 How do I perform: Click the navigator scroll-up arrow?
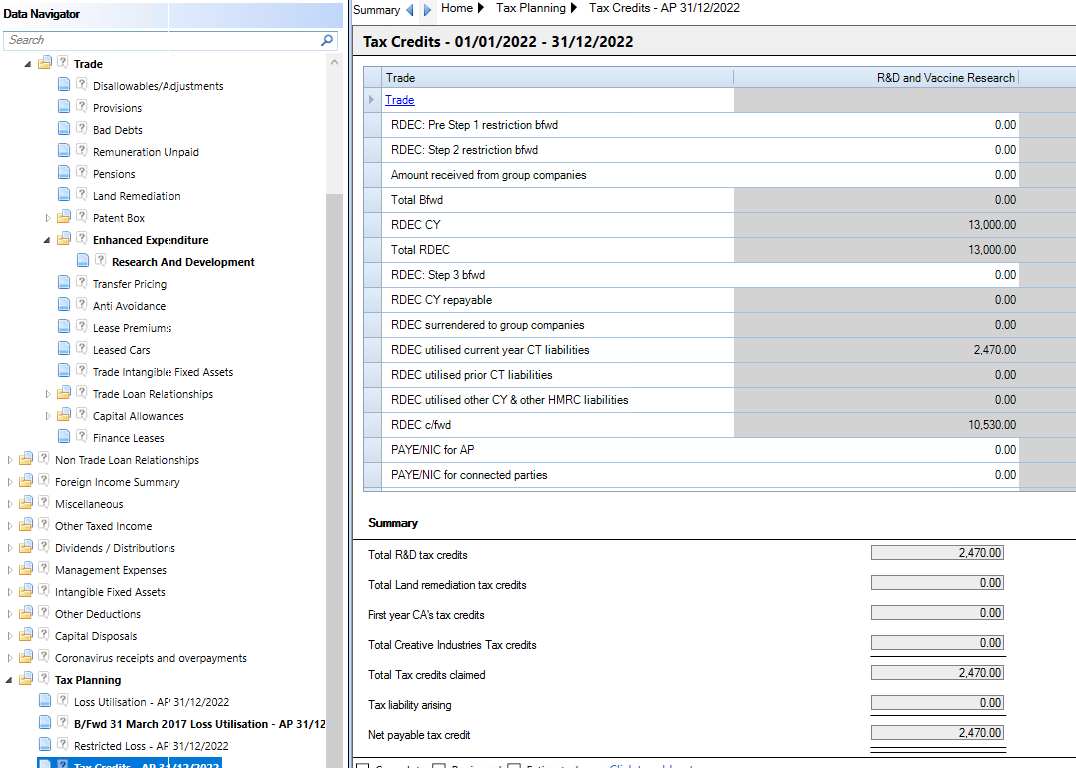pyautogui.click(x=334, y=62)
